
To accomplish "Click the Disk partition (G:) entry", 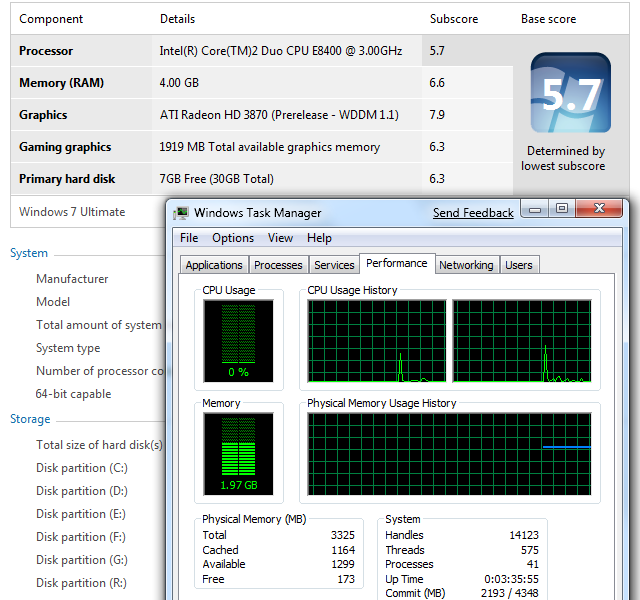I will (x=82, y=560).
